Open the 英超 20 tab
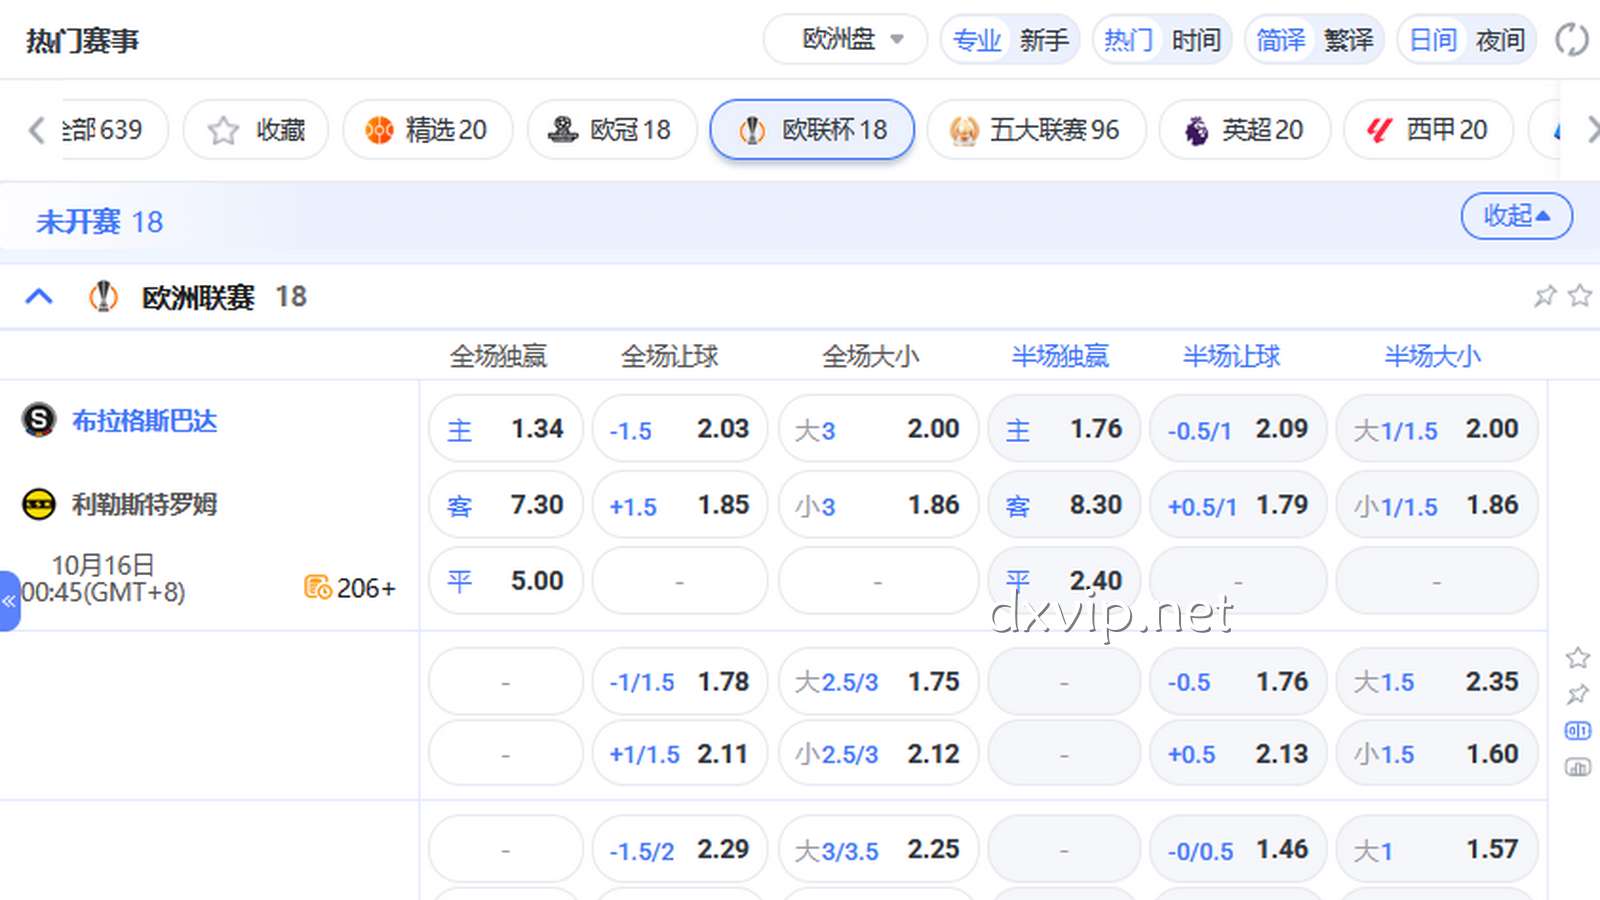 coord(1245,130)
